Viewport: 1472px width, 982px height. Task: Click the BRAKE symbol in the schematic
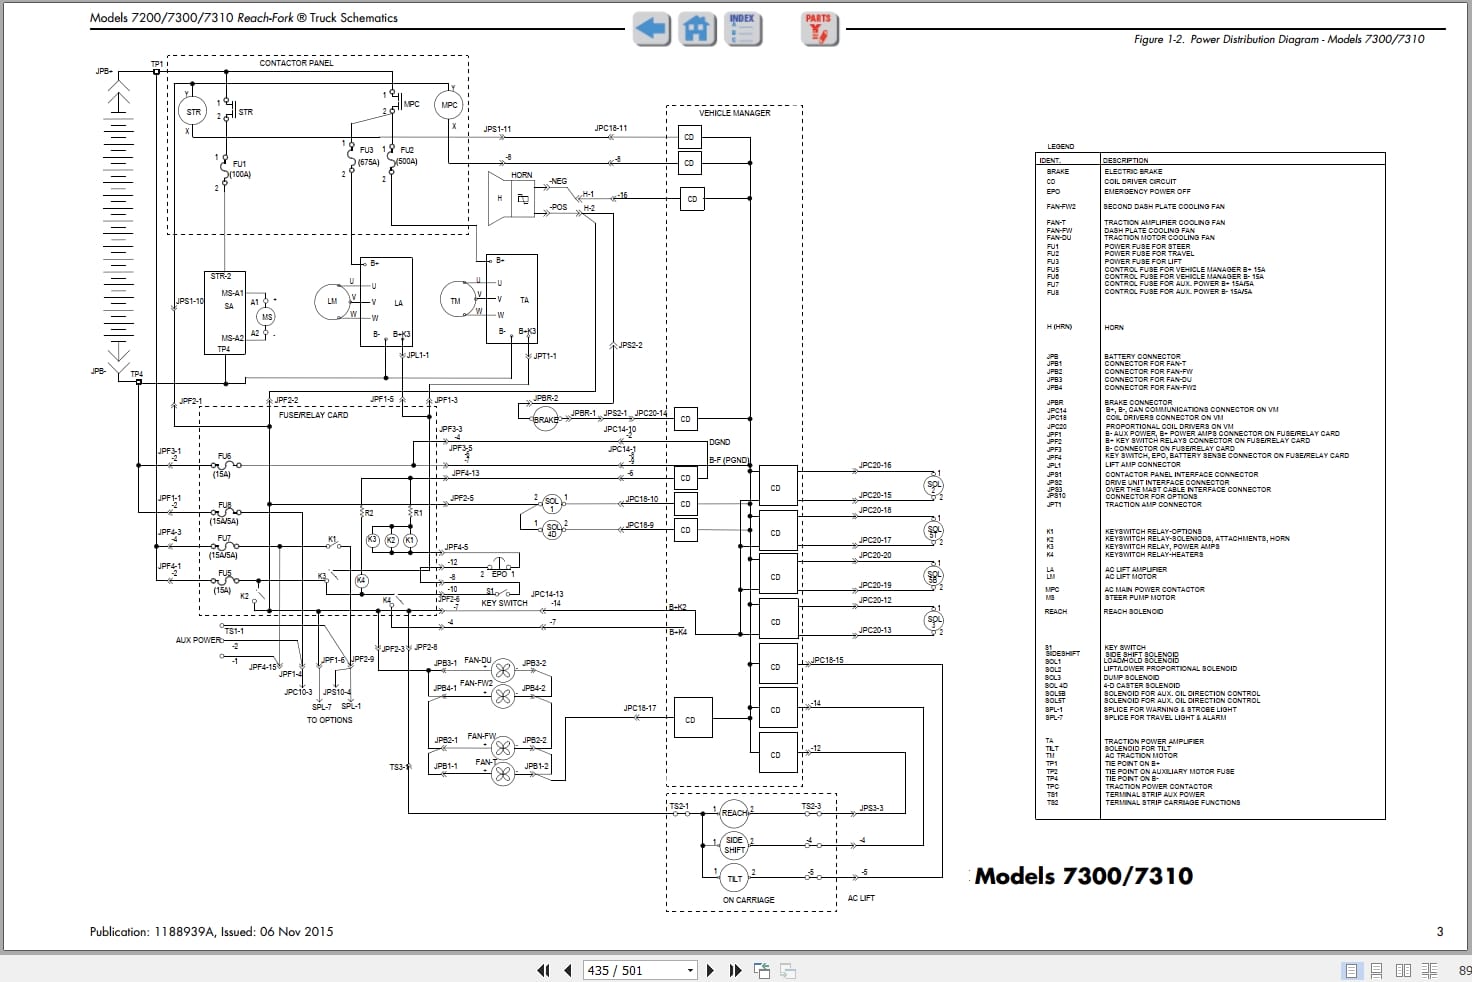click(546, 420)
